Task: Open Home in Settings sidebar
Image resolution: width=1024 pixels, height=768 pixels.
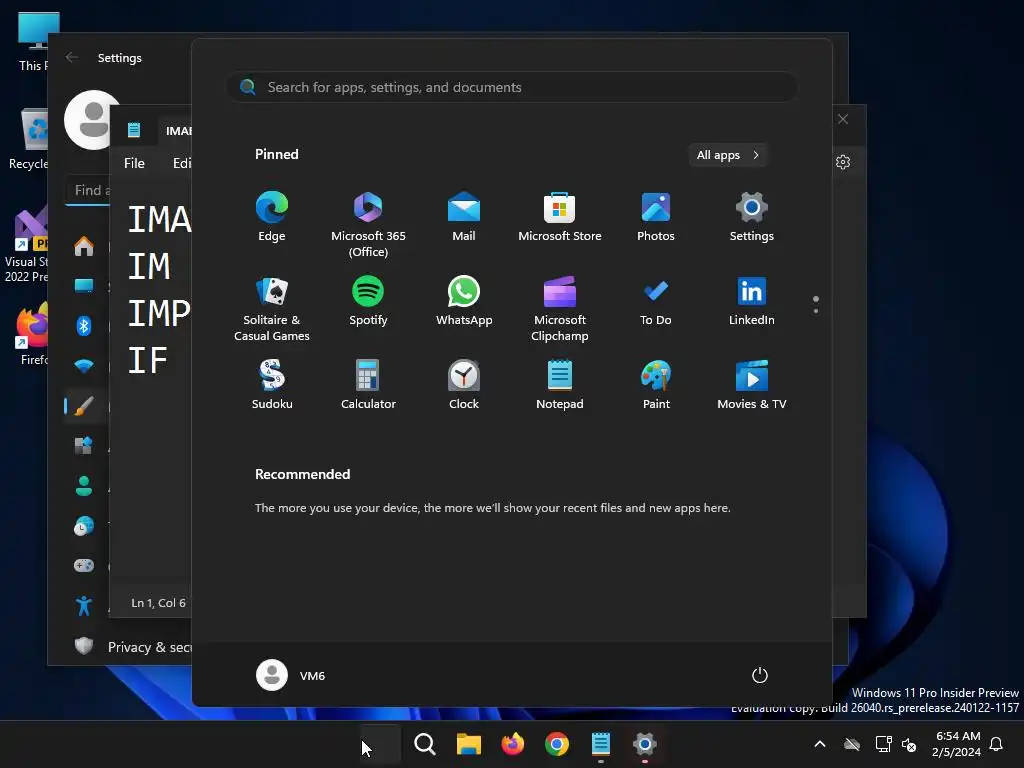Action: tap(84, 246)
